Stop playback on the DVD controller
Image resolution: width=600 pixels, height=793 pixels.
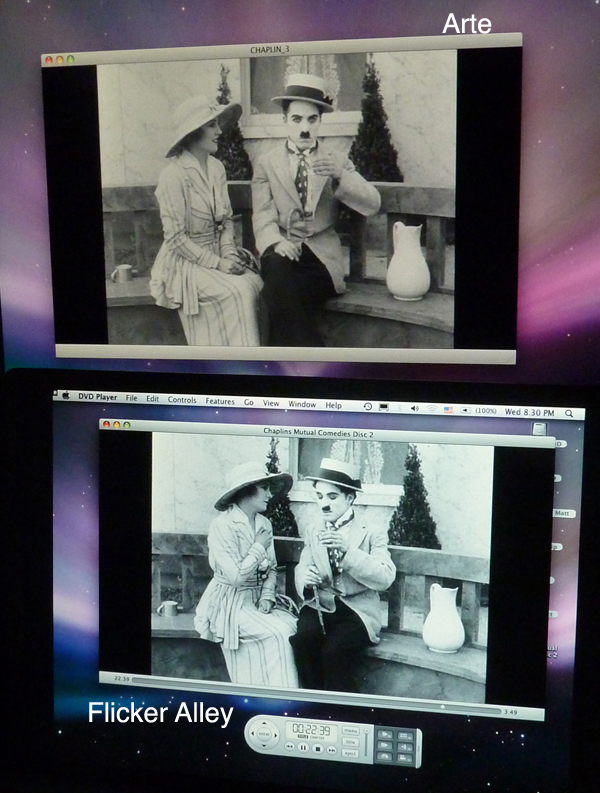(318, 749)
